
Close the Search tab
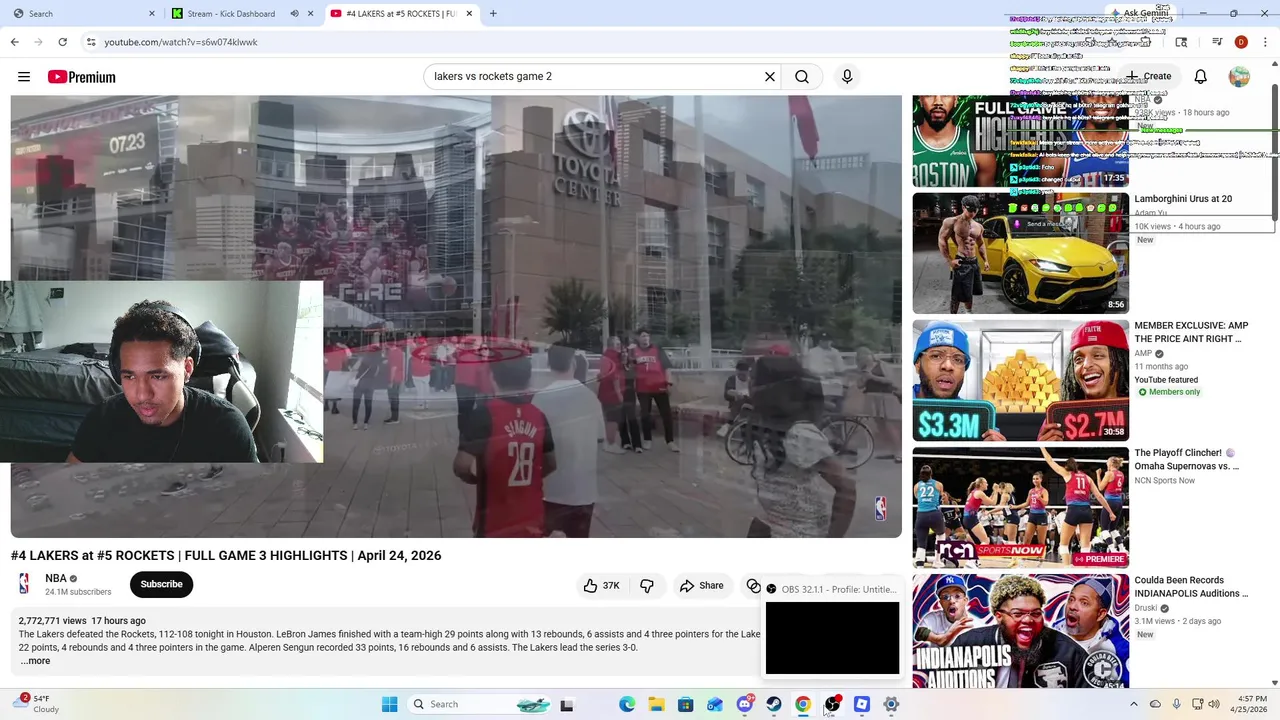click(x=152, y=14)
